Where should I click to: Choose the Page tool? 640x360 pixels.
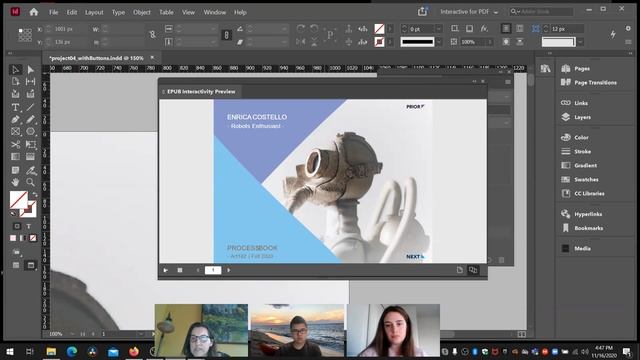15,82
